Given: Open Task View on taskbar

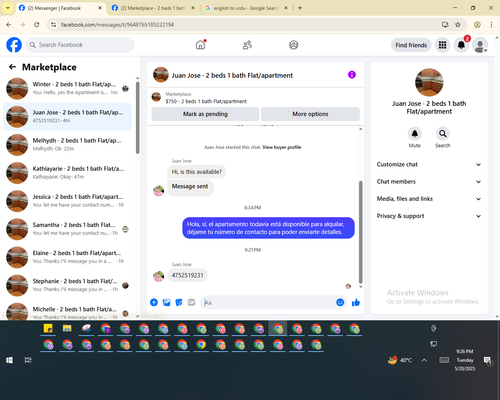Looking at the screenshot, I should (28, 360).
